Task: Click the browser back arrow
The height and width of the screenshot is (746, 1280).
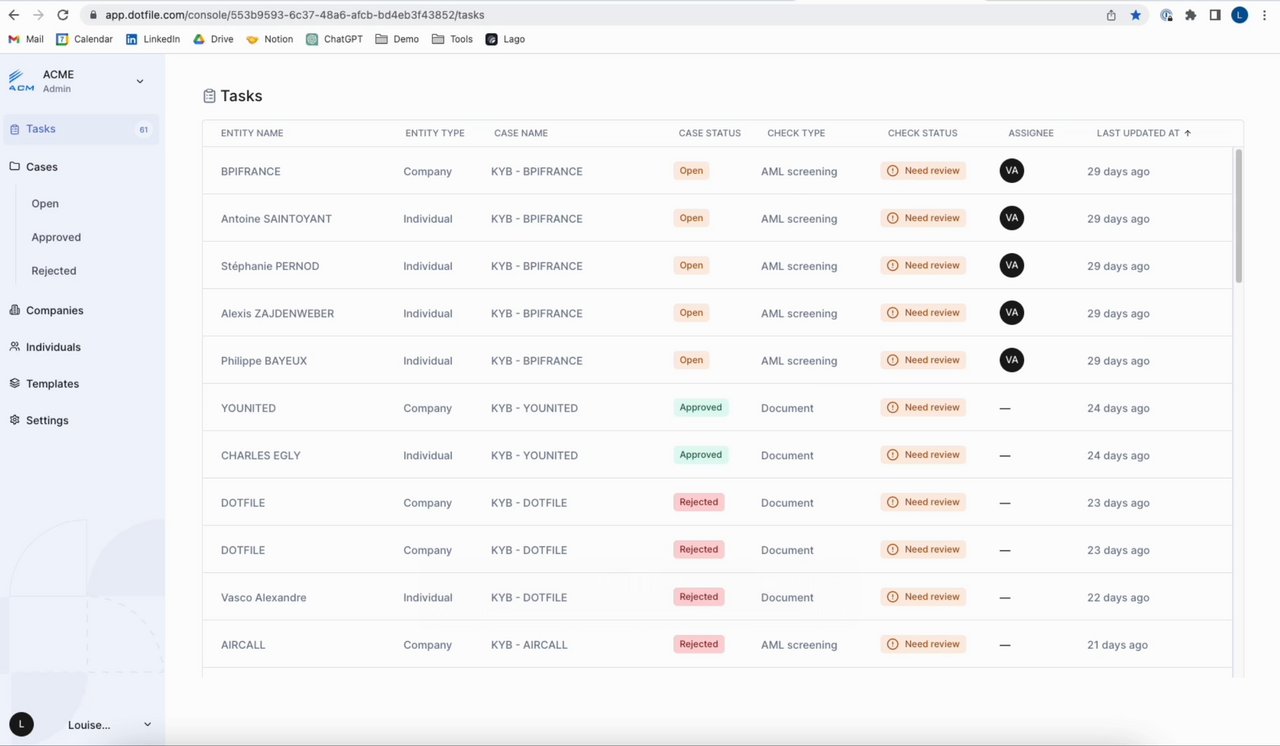Action: tap(14, 15)
